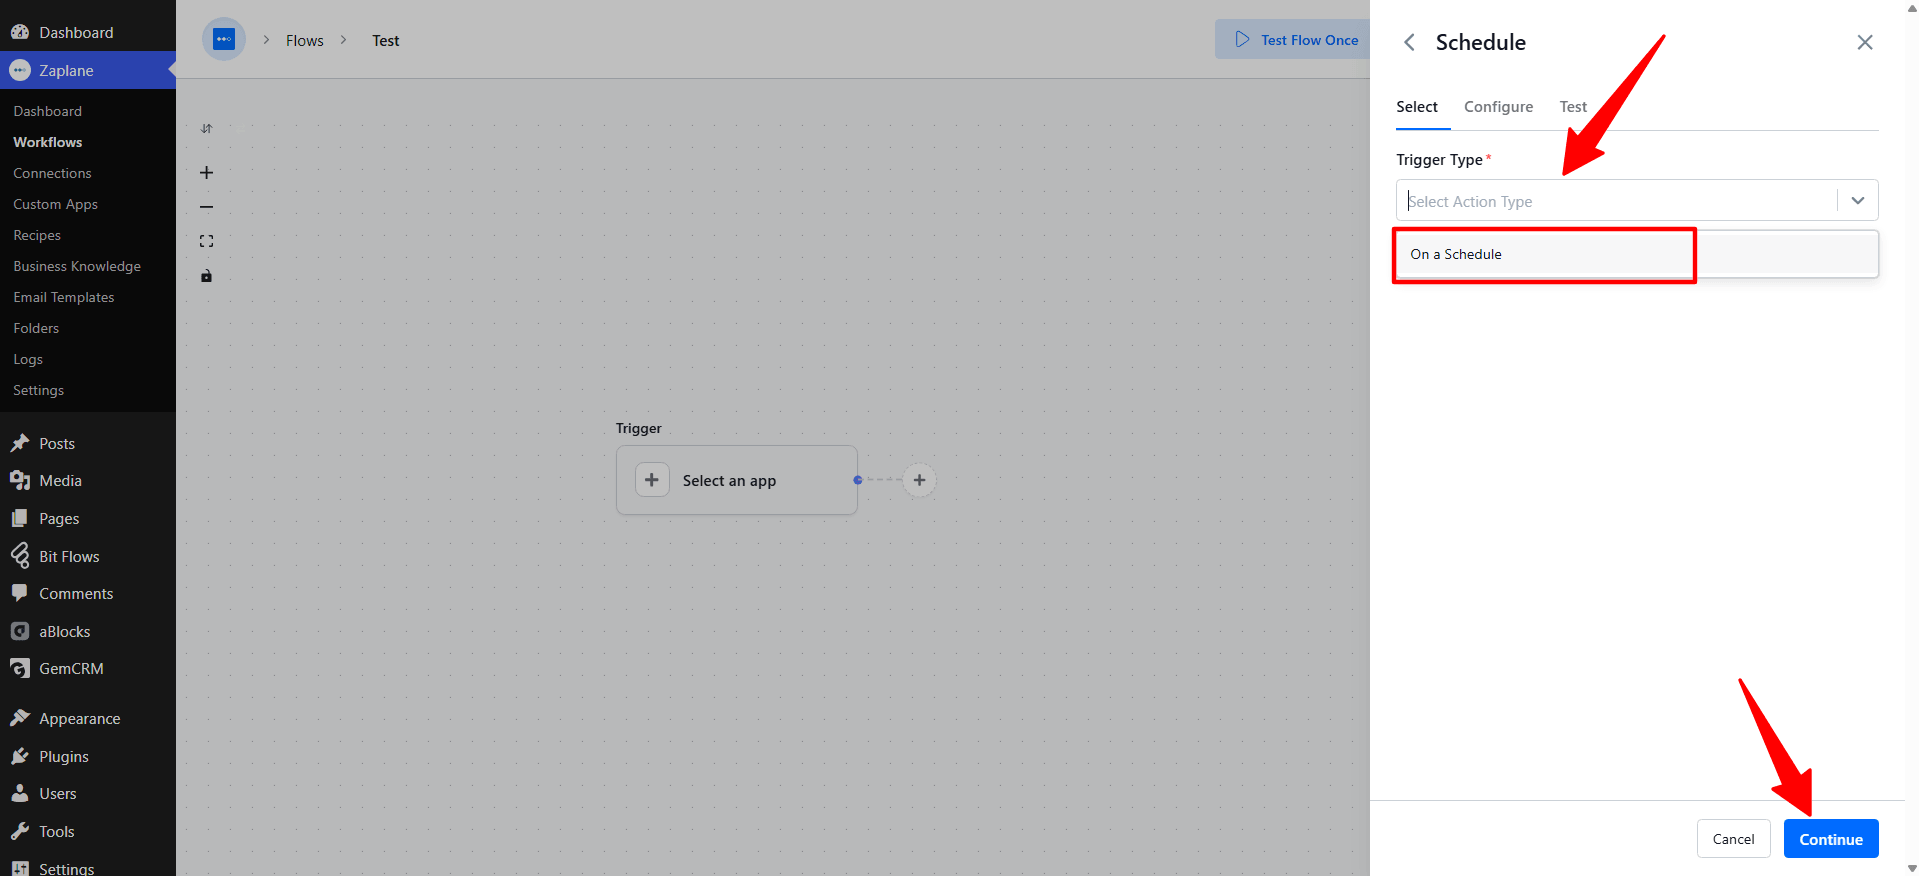Go back from the Schedule panel

coord(1409,42)
